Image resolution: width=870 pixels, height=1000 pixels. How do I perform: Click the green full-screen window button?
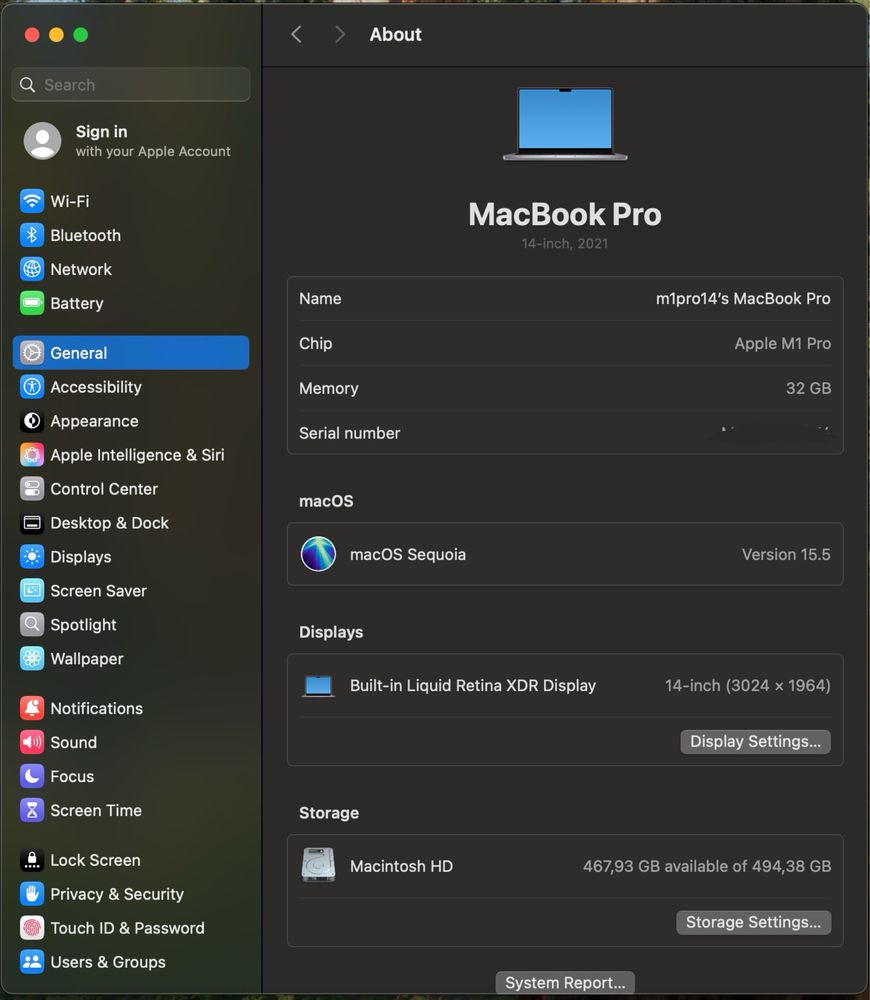click(80, 34)
